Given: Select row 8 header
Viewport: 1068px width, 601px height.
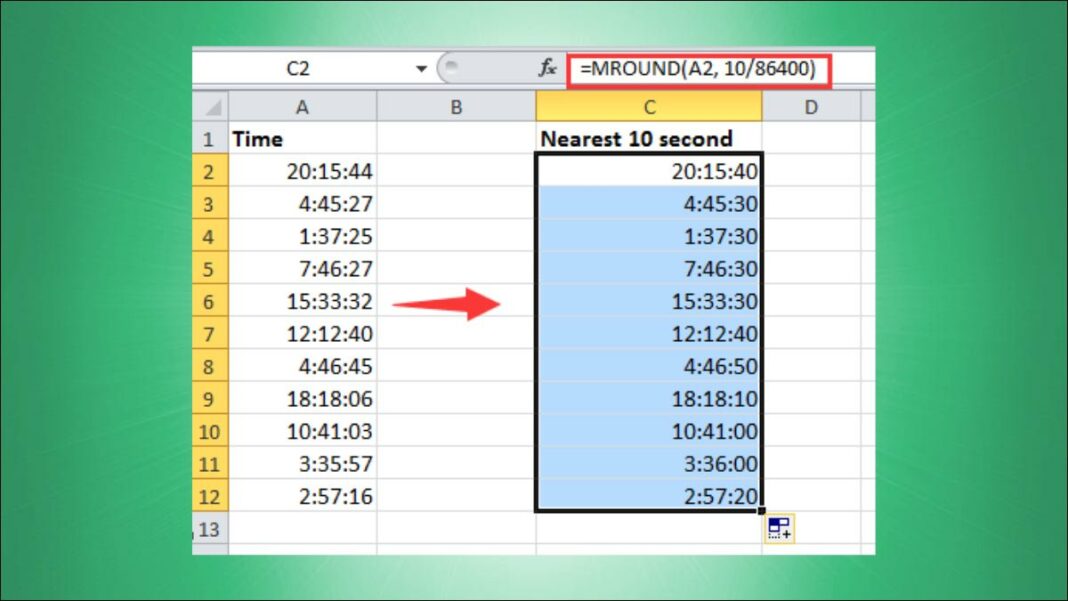Looking at the screenshot, I should pos(210,367).
